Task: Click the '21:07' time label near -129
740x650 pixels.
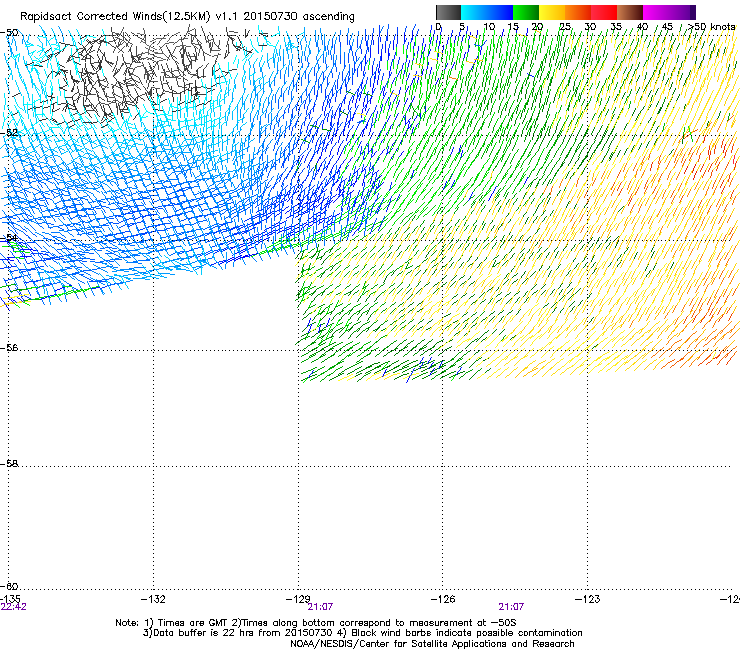Action: click(x=320, y=607)
